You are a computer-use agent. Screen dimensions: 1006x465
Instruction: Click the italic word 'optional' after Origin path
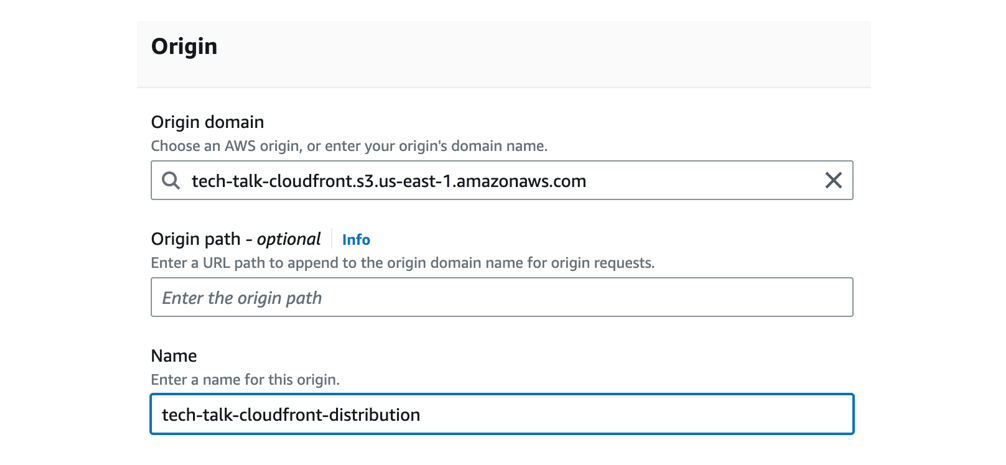tap(289, 240)
